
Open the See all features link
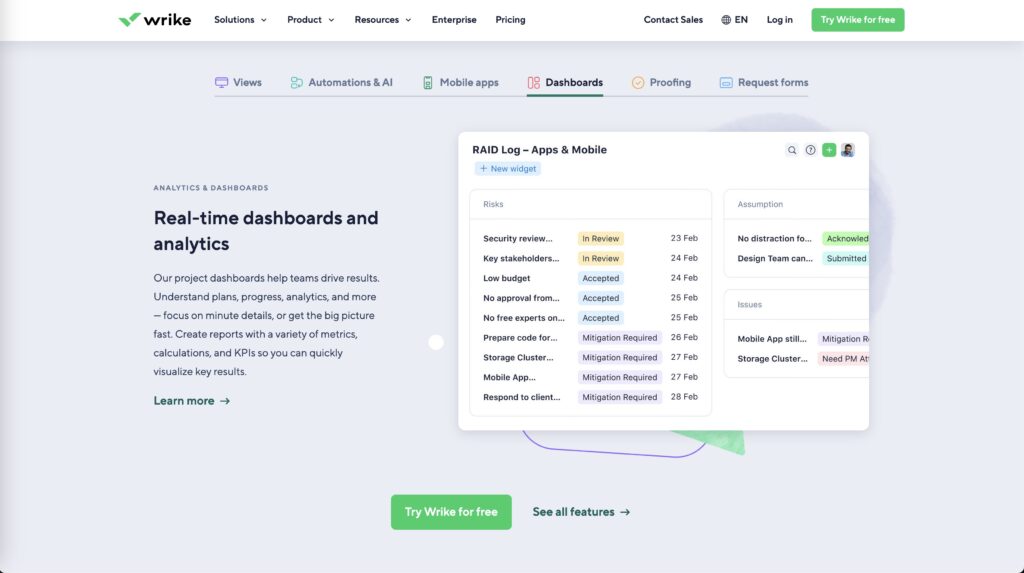(581, 512)
